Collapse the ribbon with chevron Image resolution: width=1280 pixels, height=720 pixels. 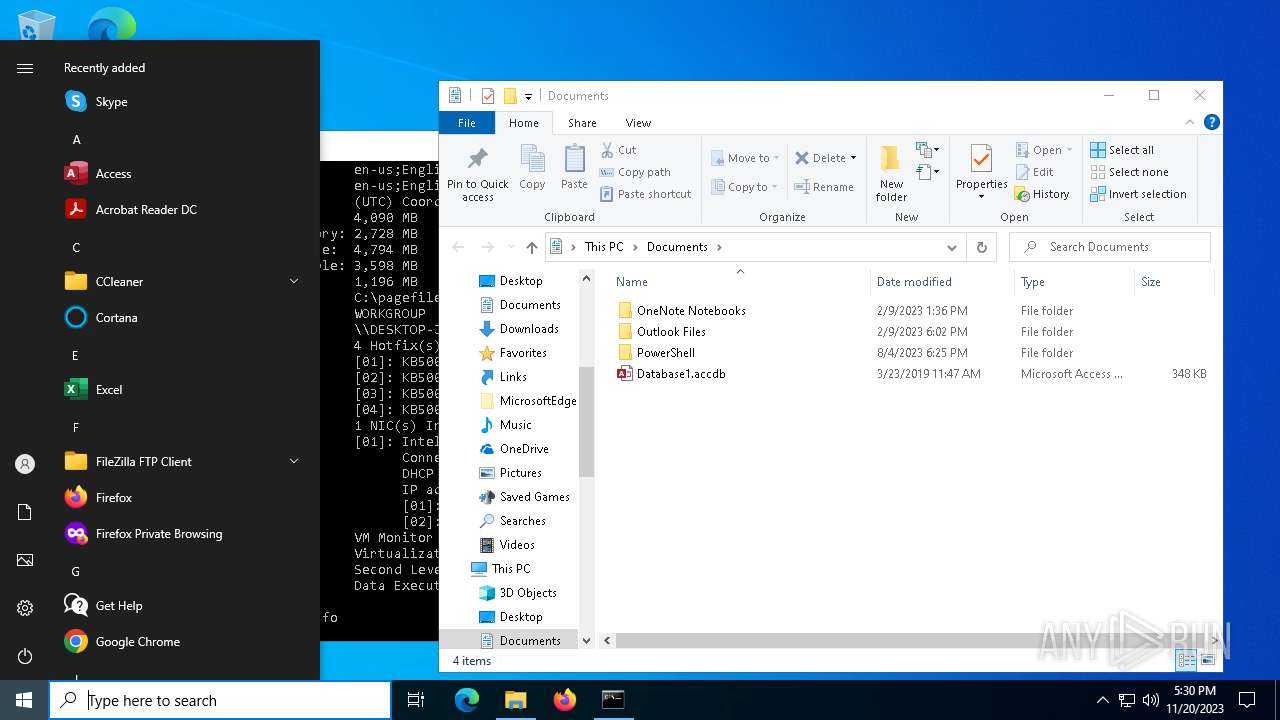click(1190, 123)
